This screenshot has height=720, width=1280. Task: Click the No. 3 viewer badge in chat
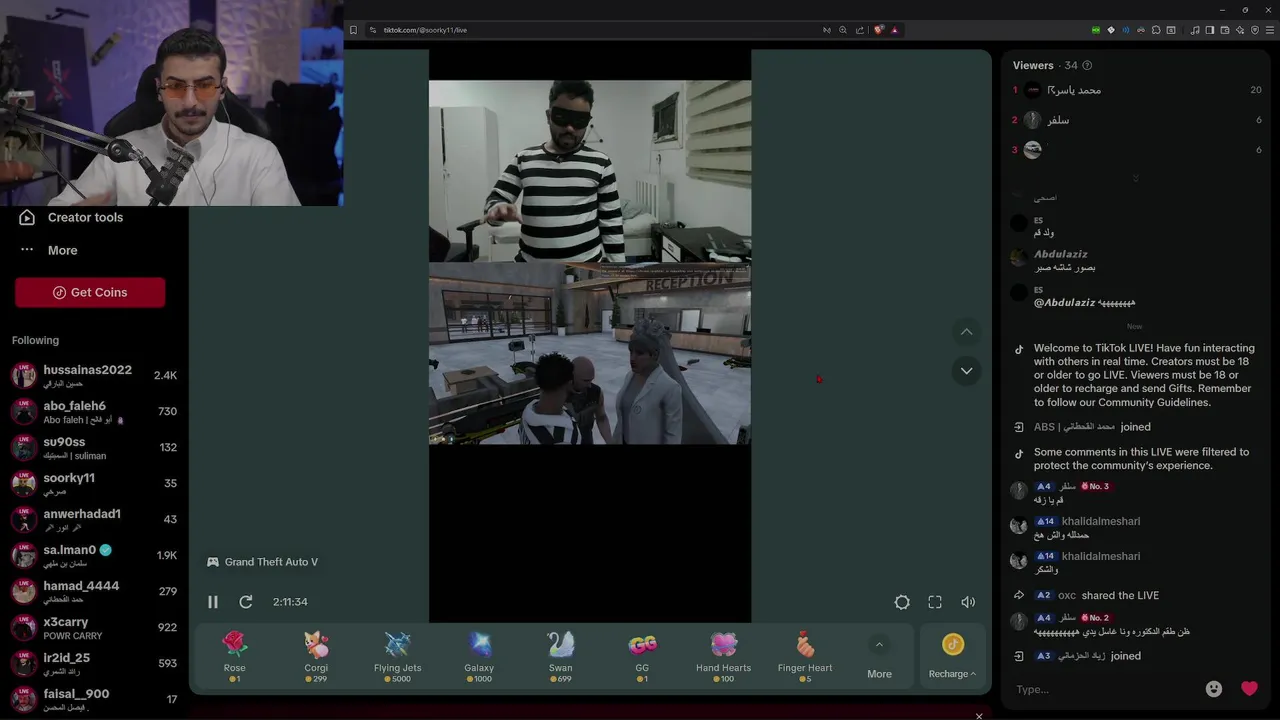1095,486
